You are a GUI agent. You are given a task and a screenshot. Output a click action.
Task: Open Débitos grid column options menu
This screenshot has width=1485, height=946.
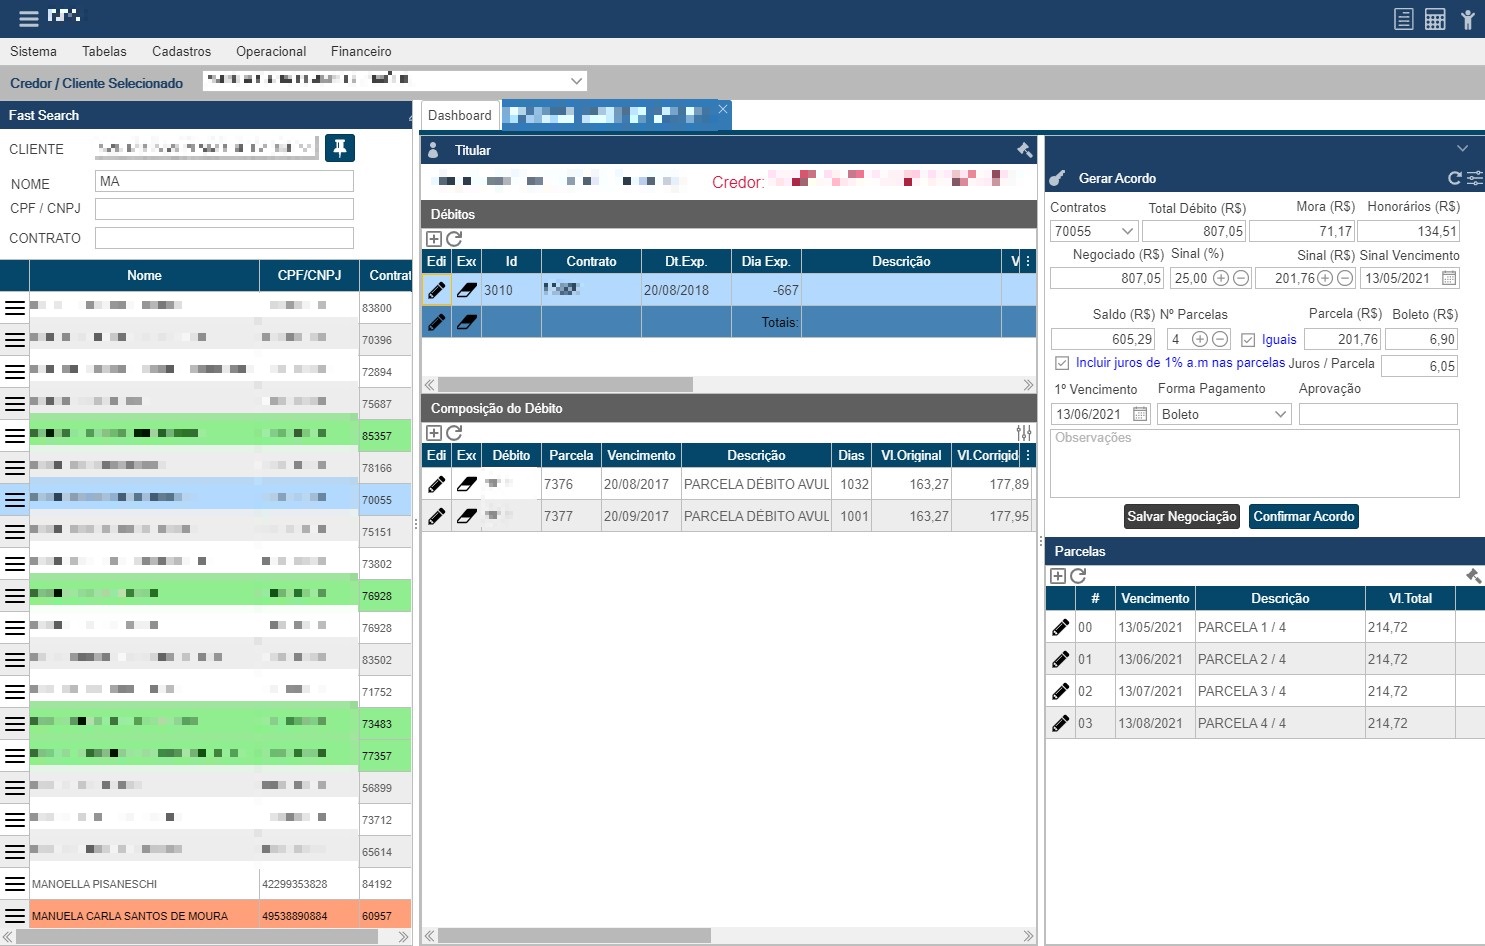[1028, 261]
